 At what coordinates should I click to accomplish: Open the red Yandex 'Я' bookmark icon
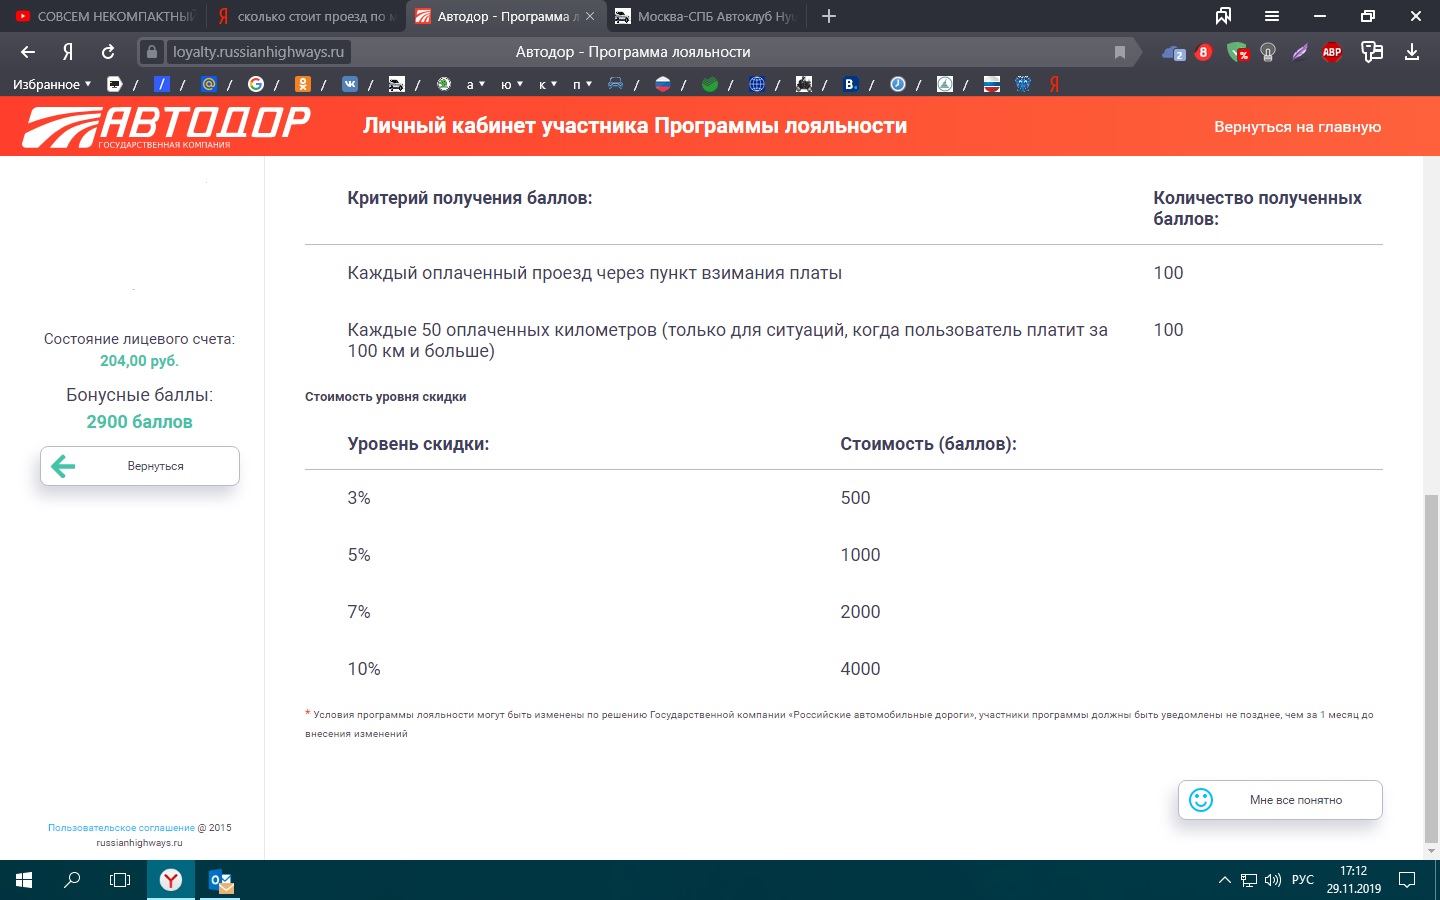(x=1054, y=84)
